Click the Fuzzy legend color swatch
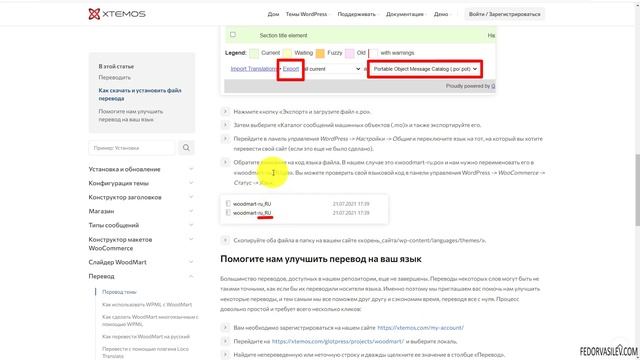Image resolution: width=640 pixels, height=360 pixels. tap(320, 53)
